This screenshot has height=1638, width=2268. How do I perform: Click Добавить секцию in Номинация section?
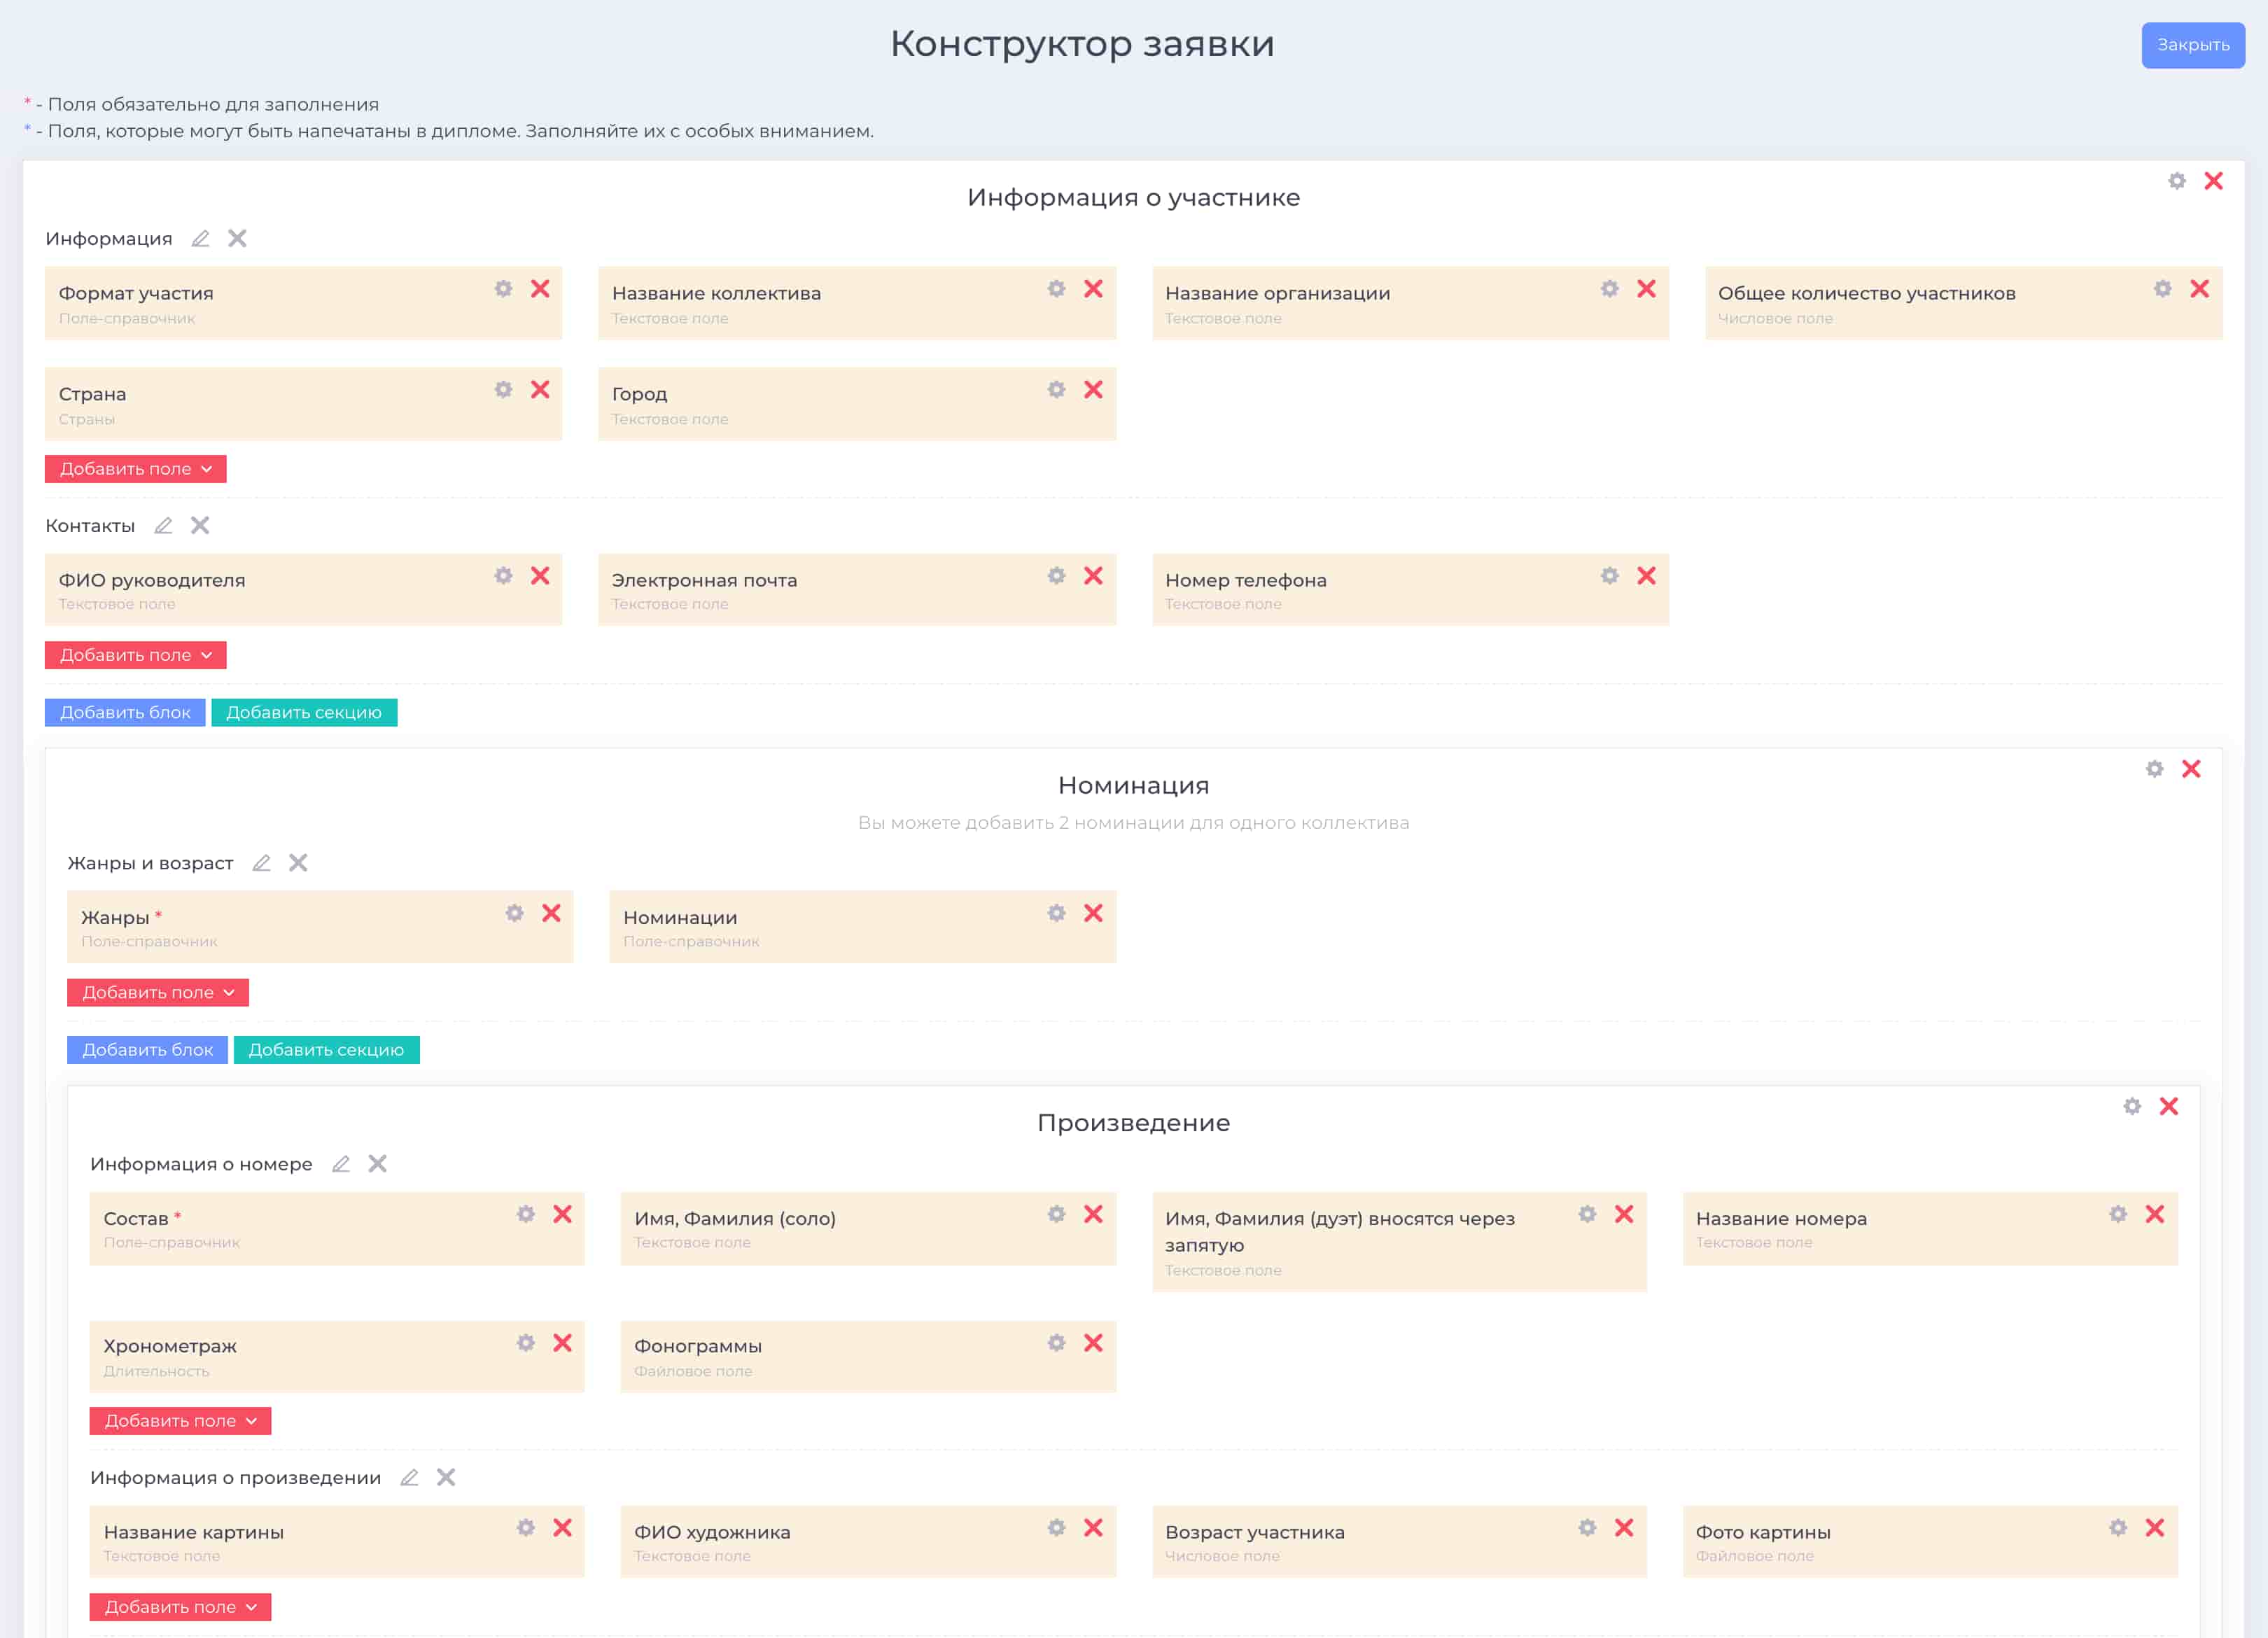[326, 1050]
